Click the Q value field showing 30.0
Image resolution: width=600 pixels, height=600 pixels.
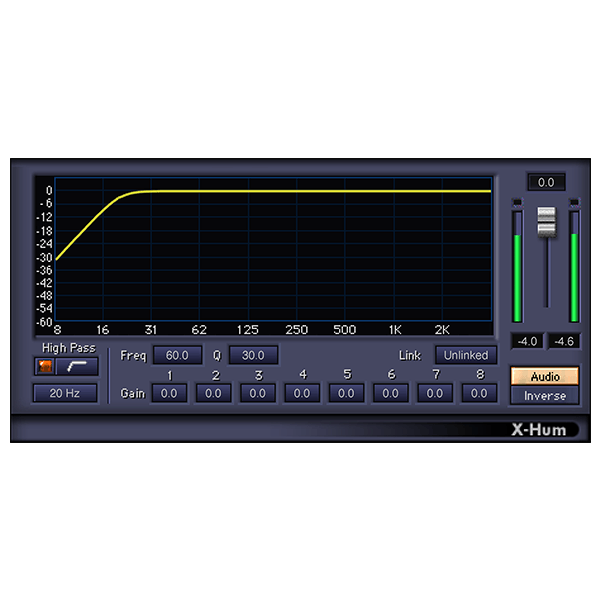[x=253, y=355]
